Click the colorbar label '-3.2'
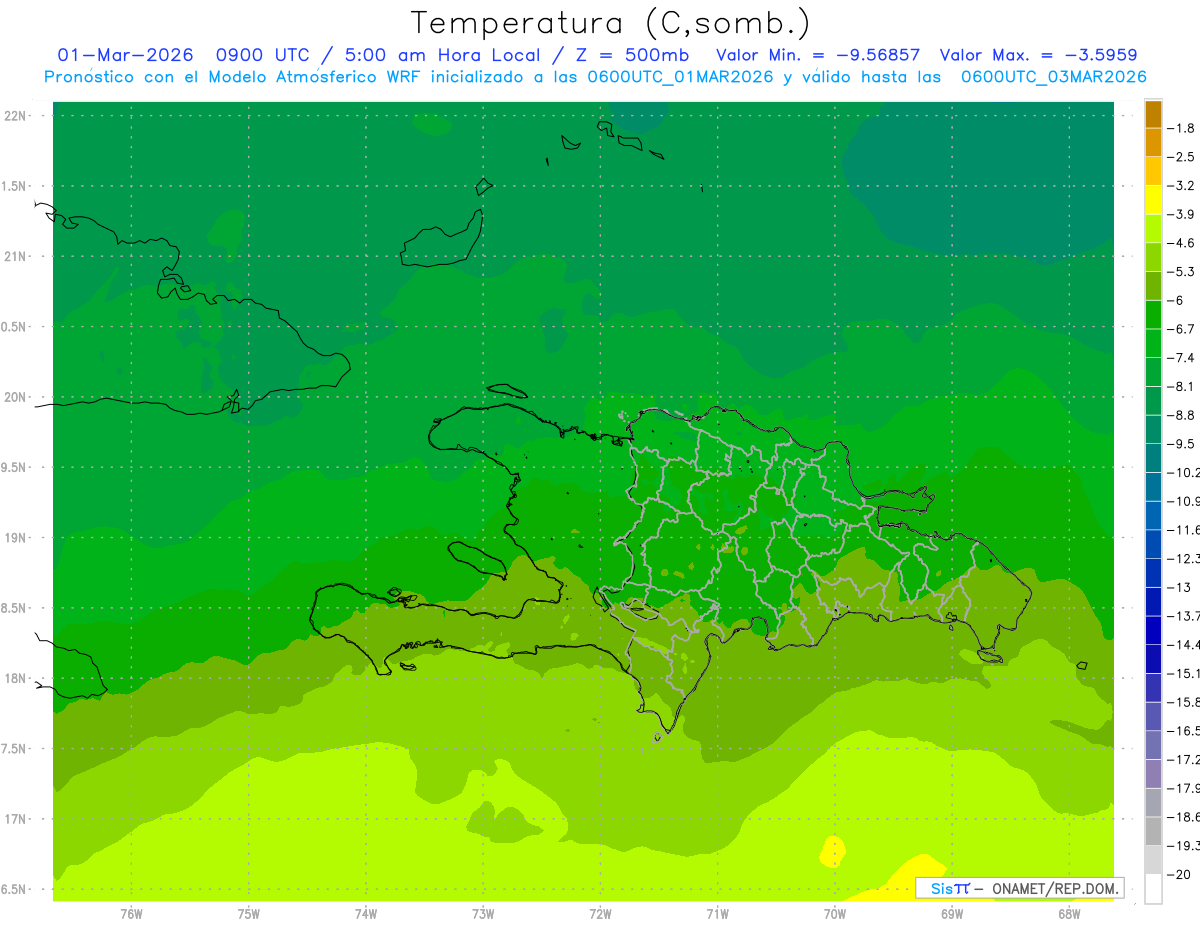The height and width of the screenshot is (927, 1200). click(x=1183, y=186)
